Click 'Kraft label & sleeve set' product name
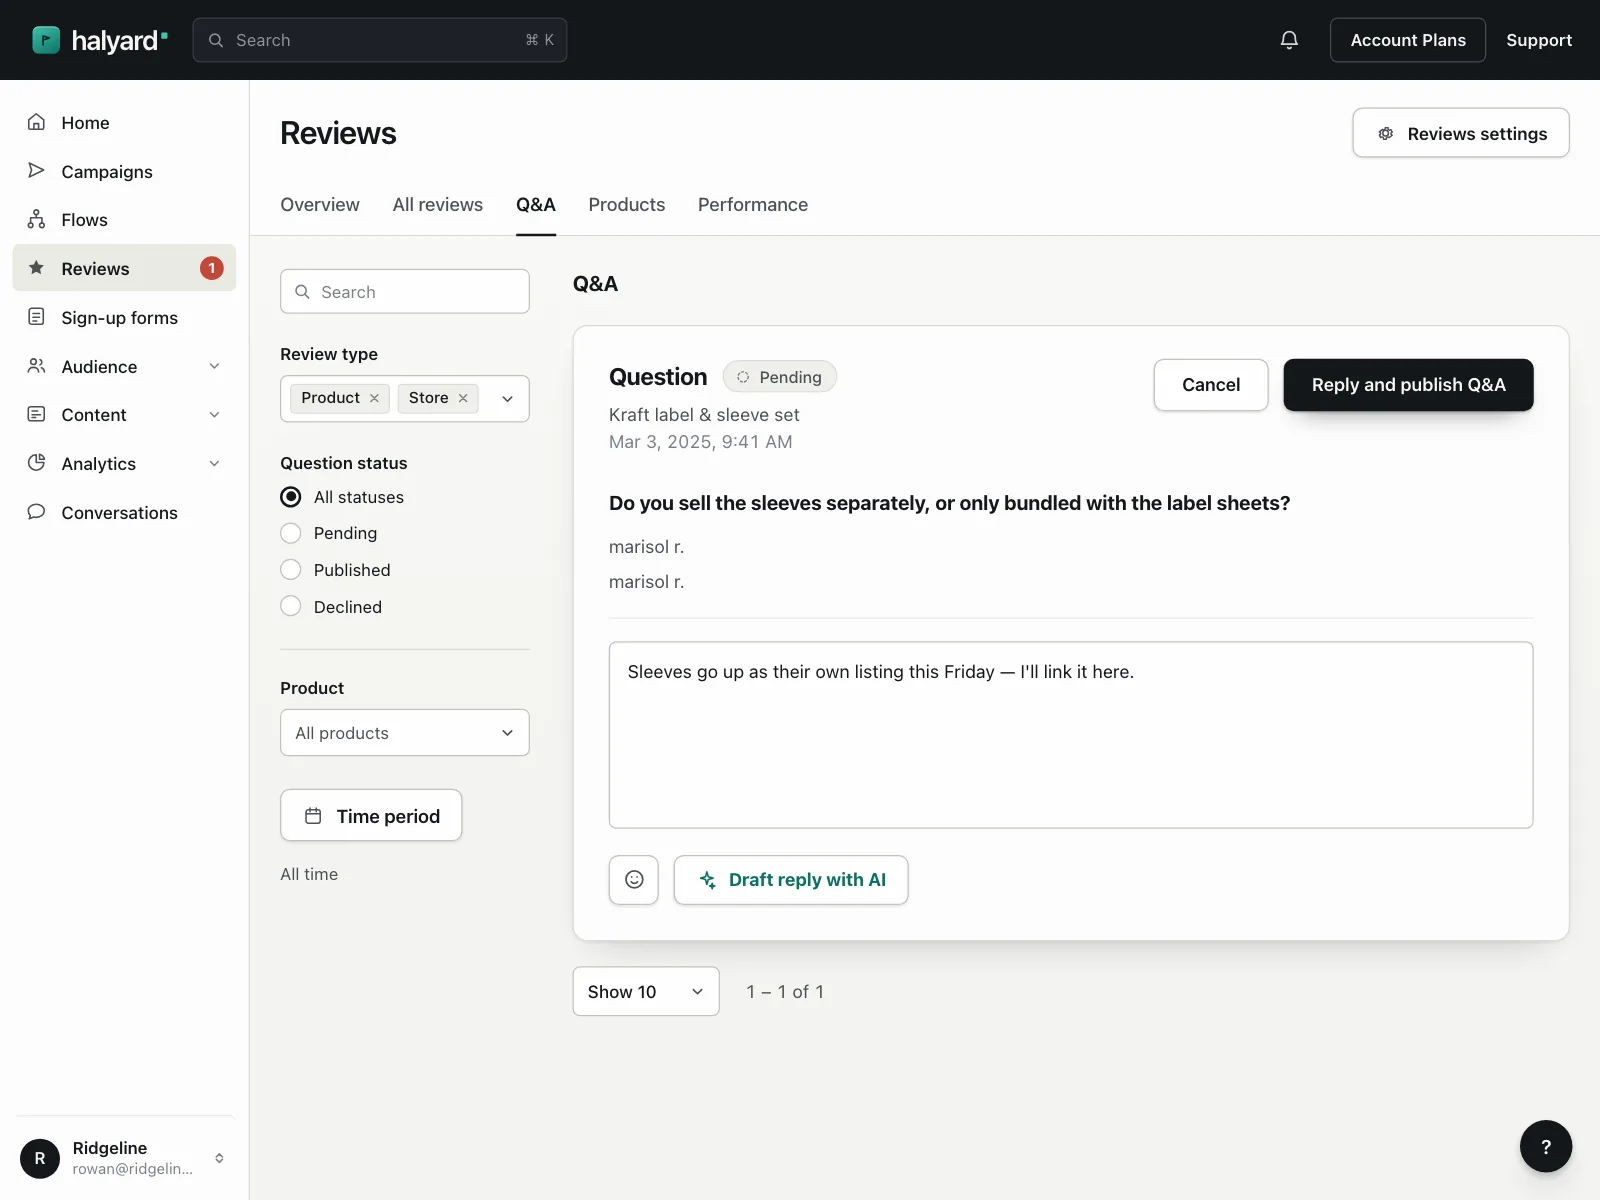1600x1200 pixels. 704,415
